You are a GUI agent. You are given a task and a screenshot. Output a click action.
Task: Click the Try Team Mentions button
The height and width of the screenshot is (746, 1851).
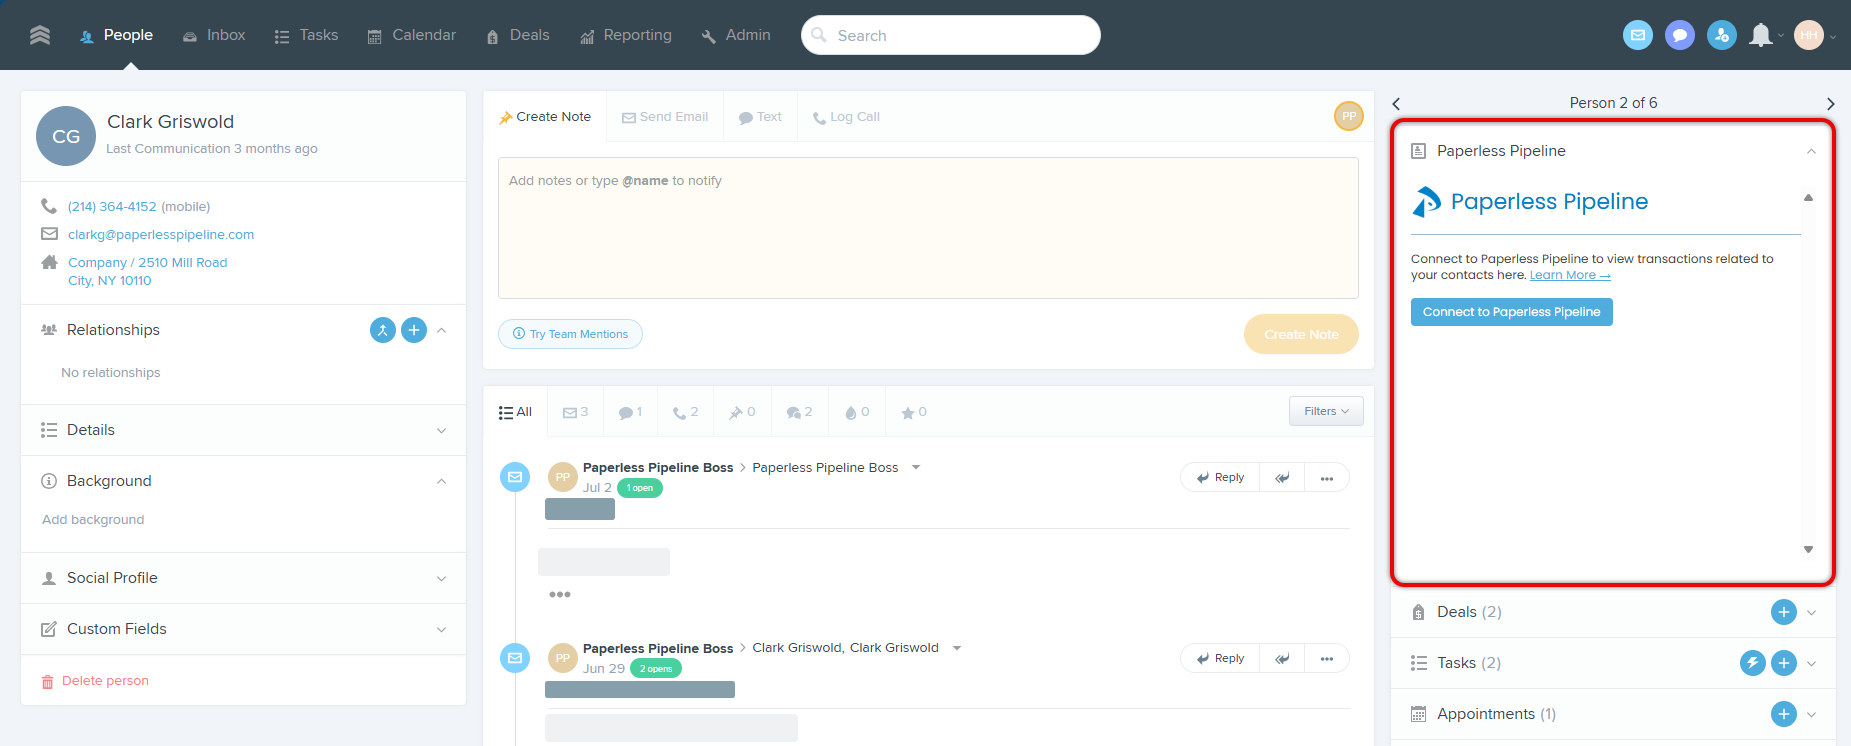pos(570,334)
